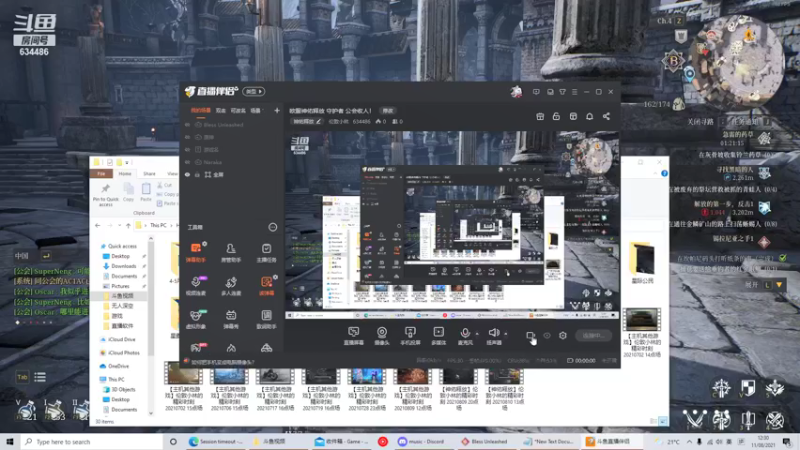Expand microphone options arrow
Image resolution: width=800 pixels, height=450 pixels.
(x=477, y=334)
